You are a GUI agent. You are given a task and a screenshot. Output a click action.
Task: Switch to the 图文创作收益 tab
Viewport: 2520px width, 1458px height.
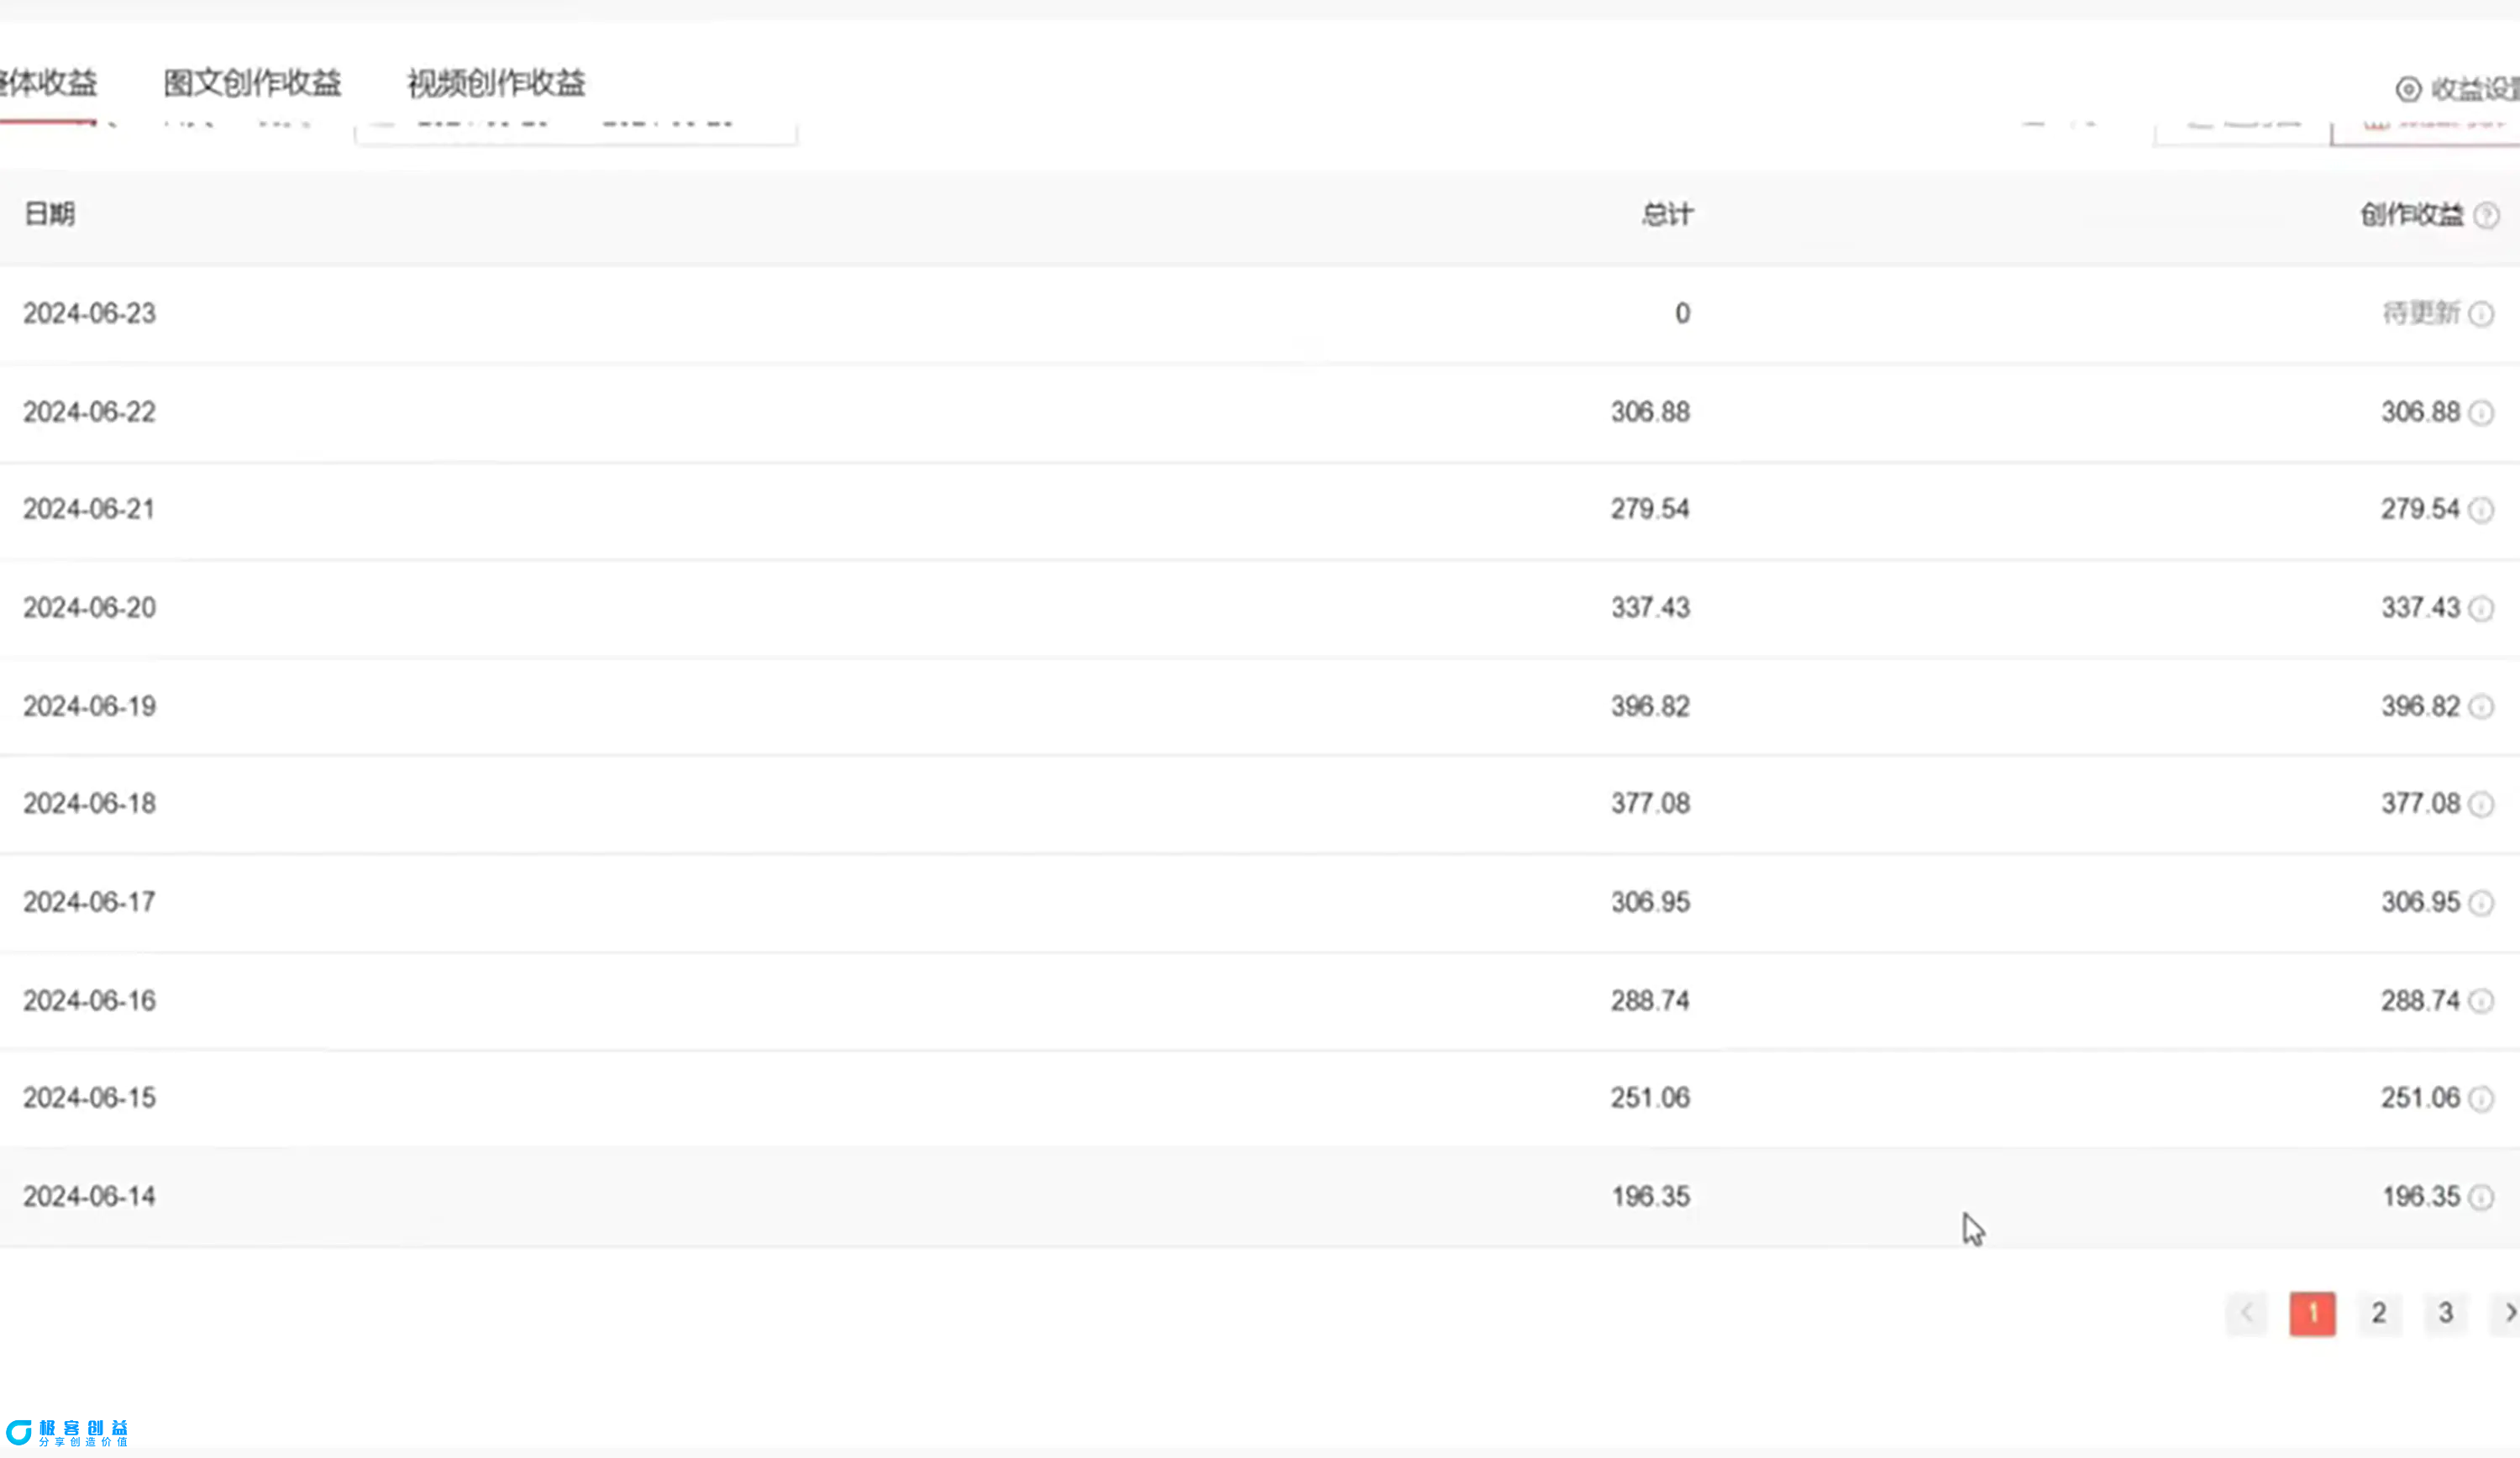tap(252, 83)
